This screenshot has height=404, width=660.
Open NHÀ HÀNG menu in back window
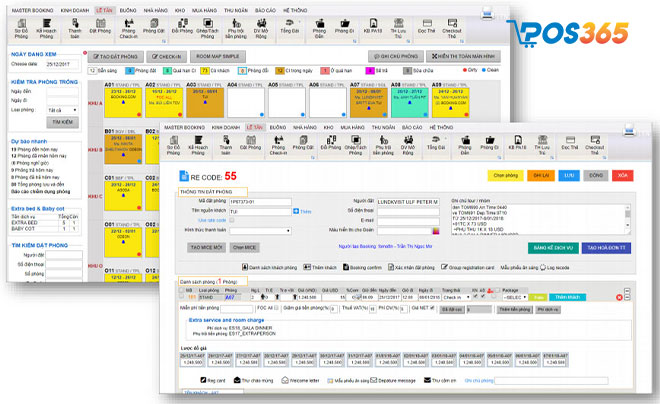[155, 10]
